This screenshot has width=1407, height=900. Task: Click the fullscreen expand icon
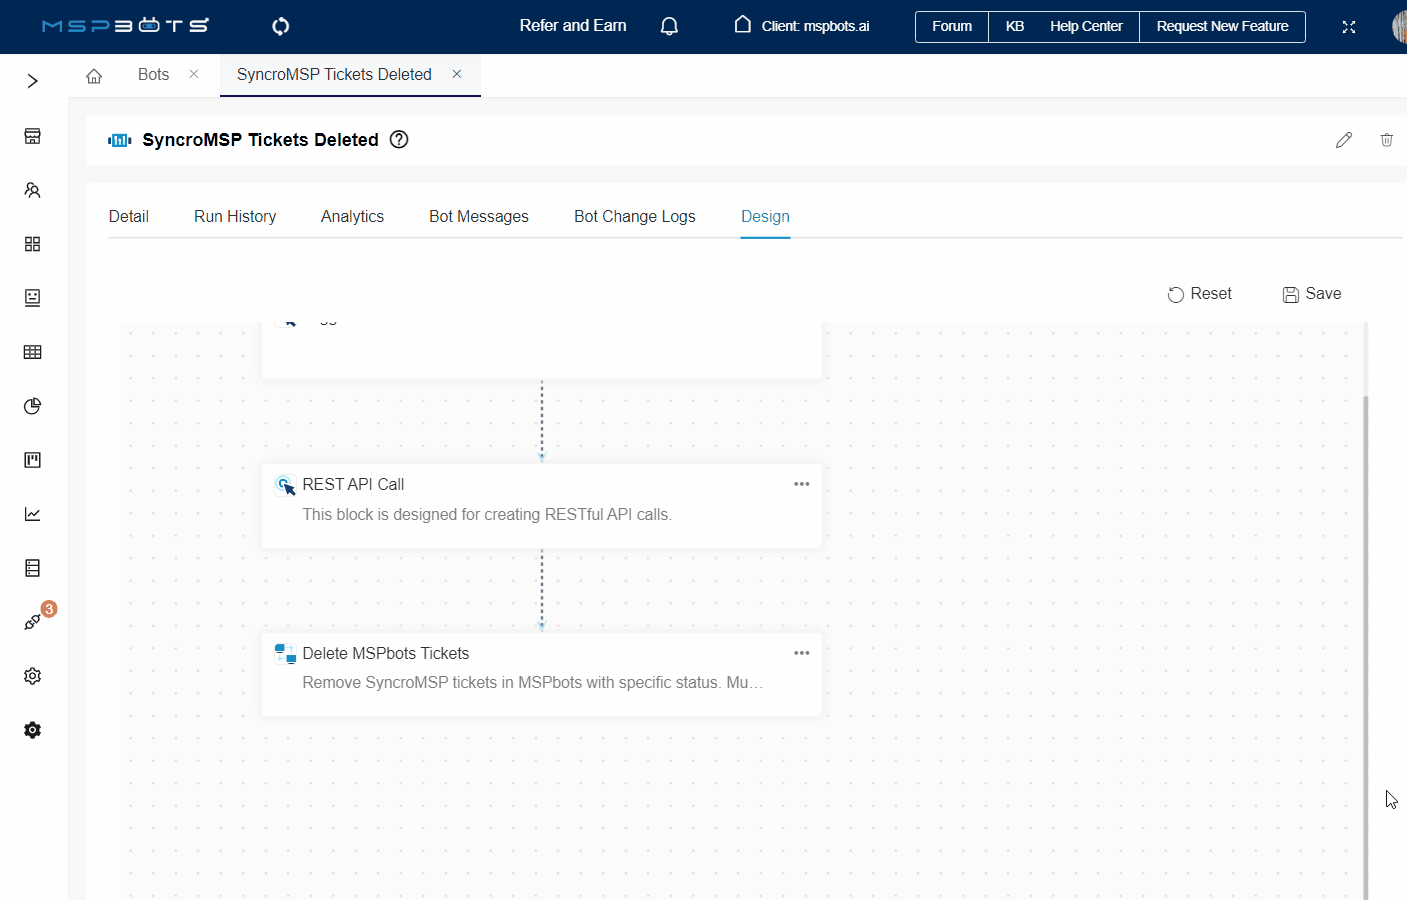click(1348, 27)
